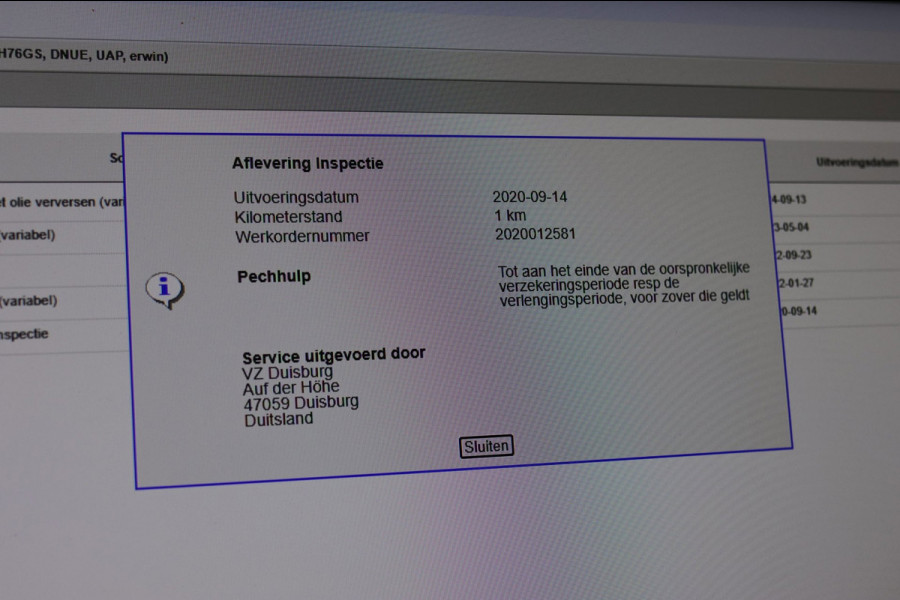The image size is (900, 600).
Task: Click the background date cell ending '05-04'
Action: point(791,227)
